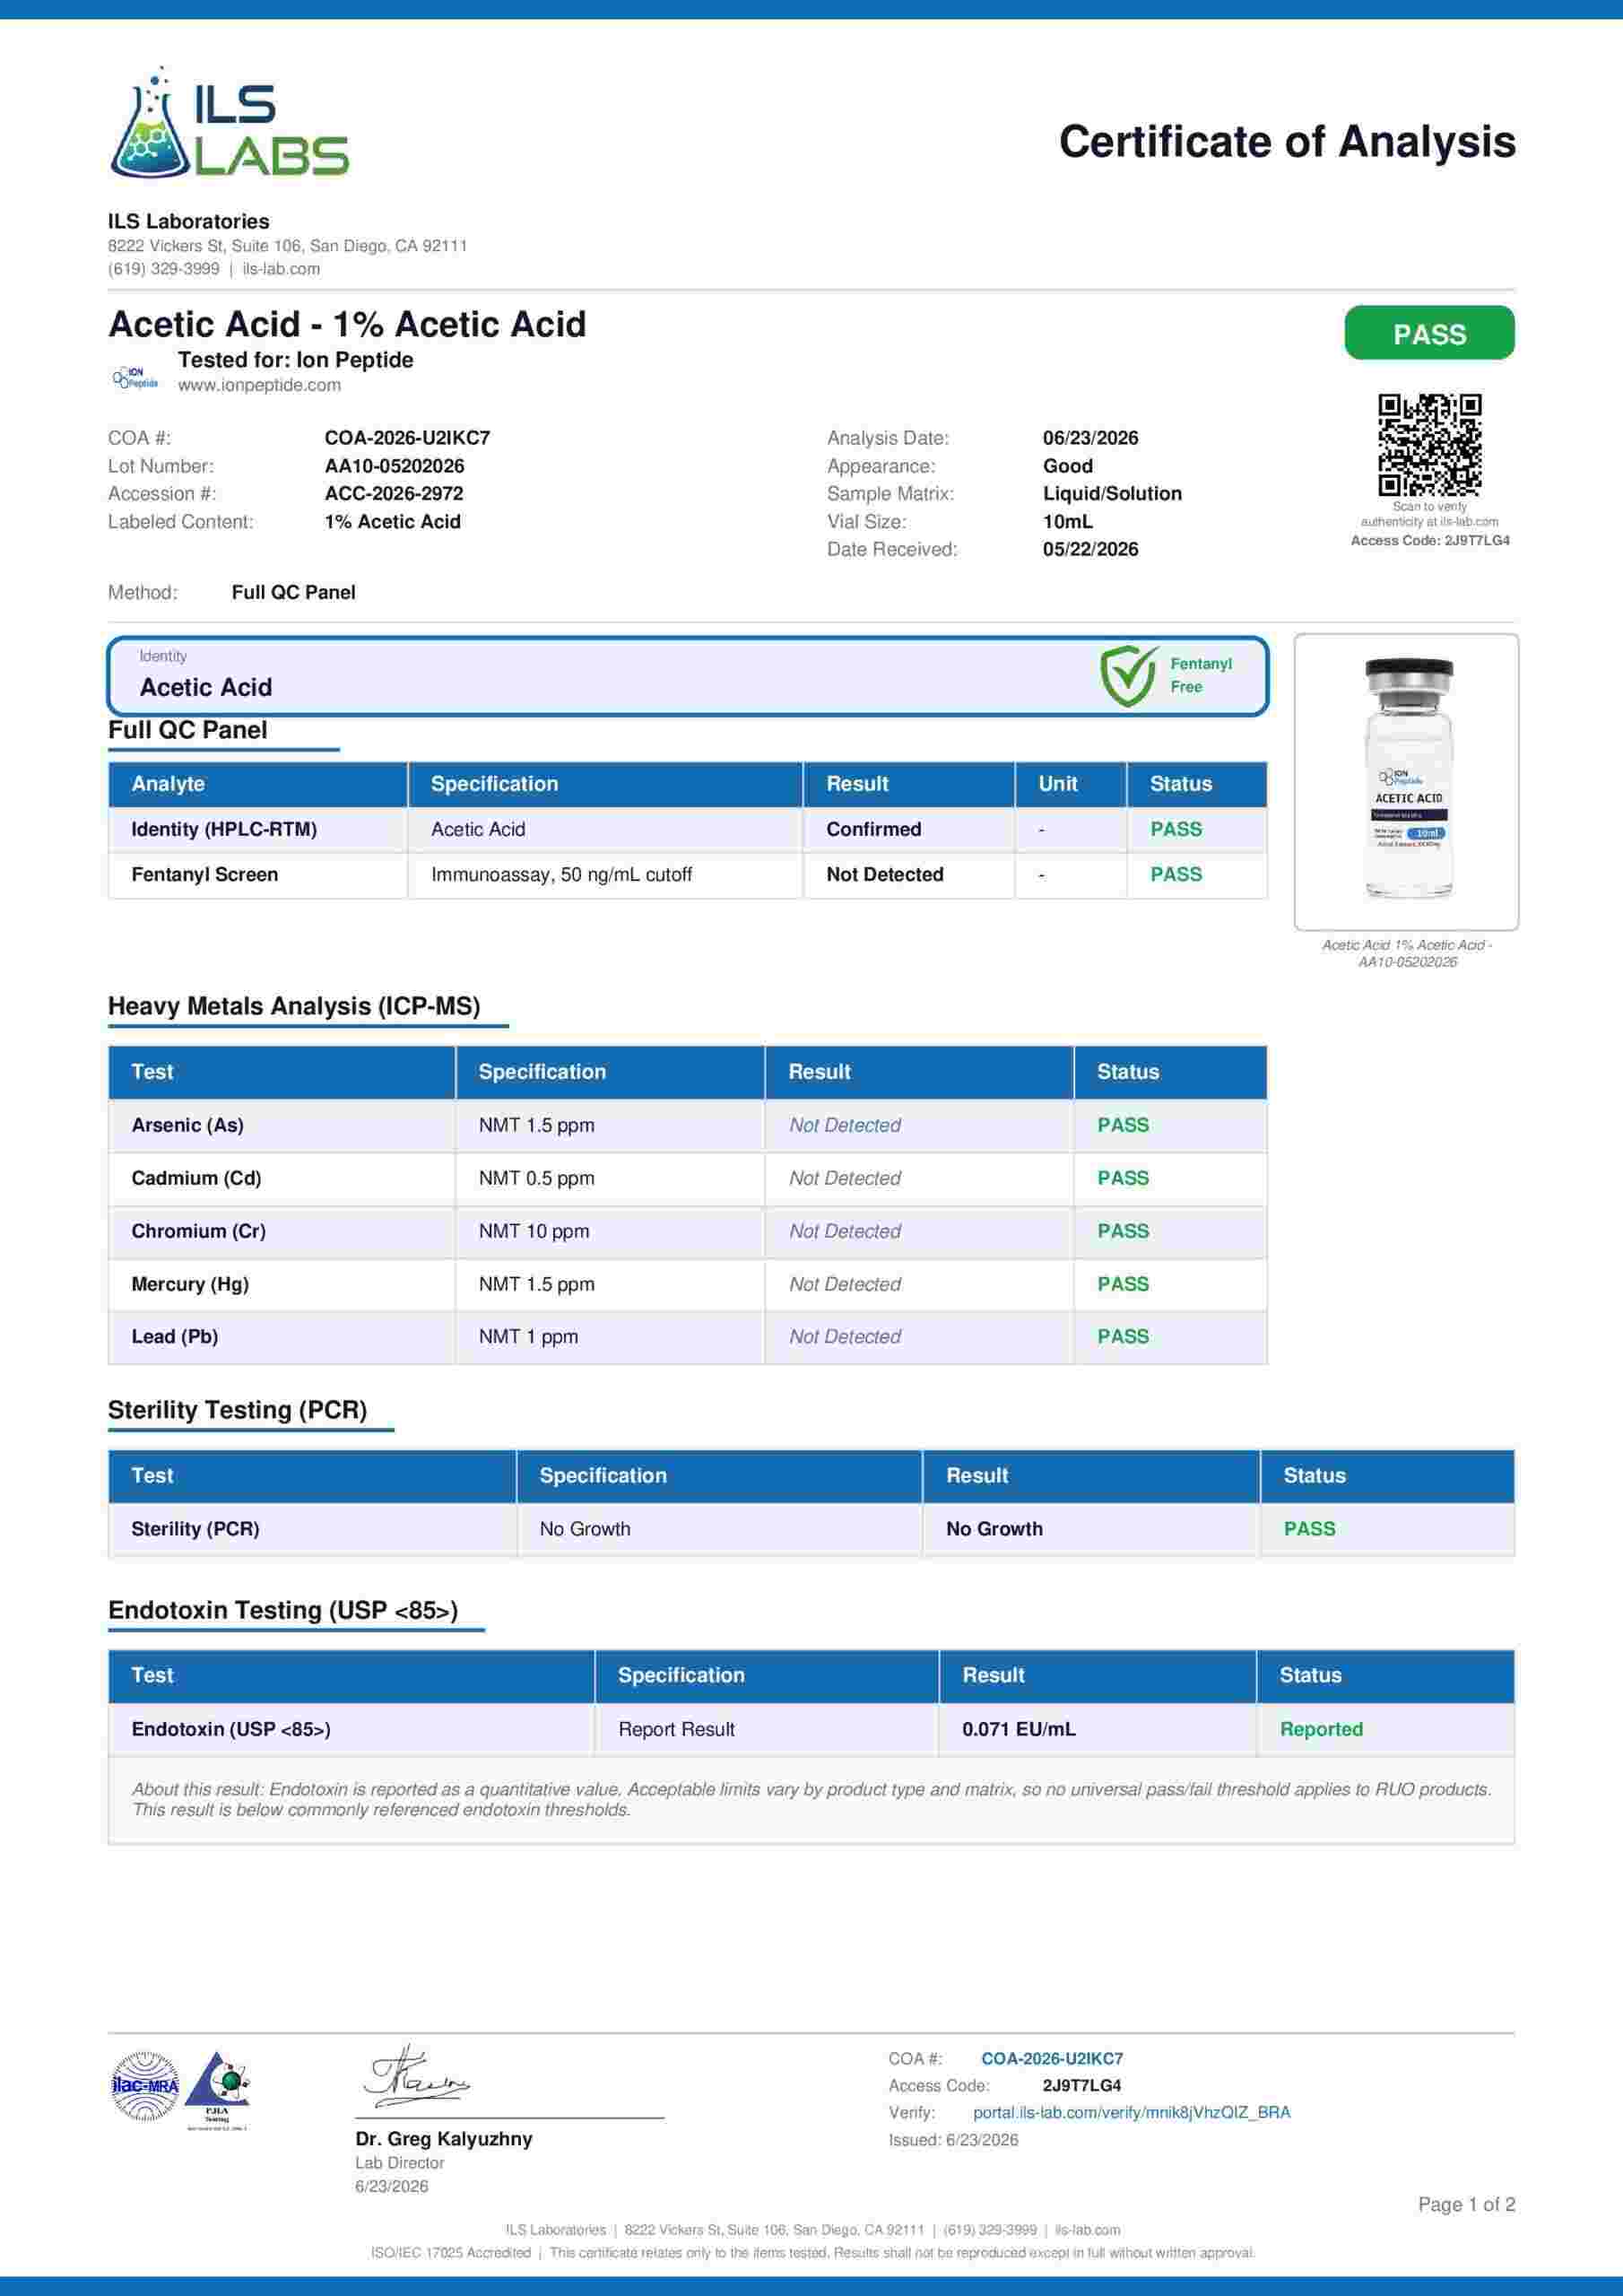Click the COA-2026-U2IKC7 link in footer
This screenshot has width=1623, height=2296.
[1052, 2058]
